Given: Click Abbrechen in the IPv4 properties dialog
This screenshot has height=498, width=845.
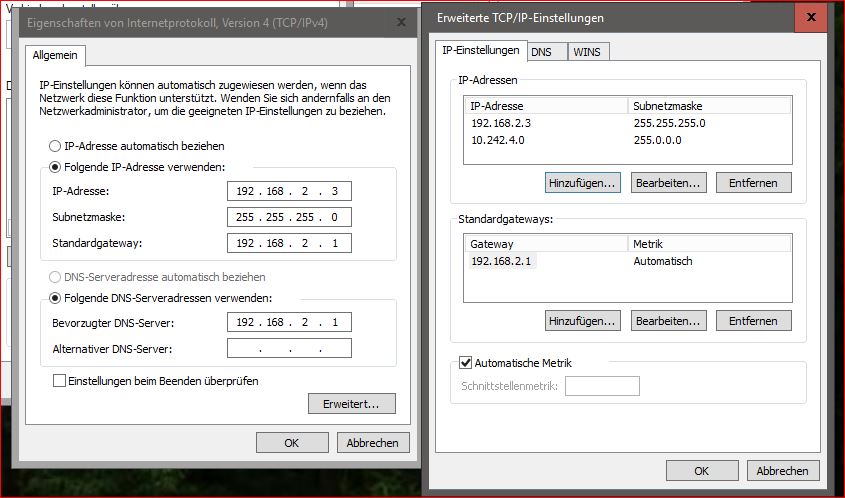Looking at the screenshot, I should [x=372, y=442].
